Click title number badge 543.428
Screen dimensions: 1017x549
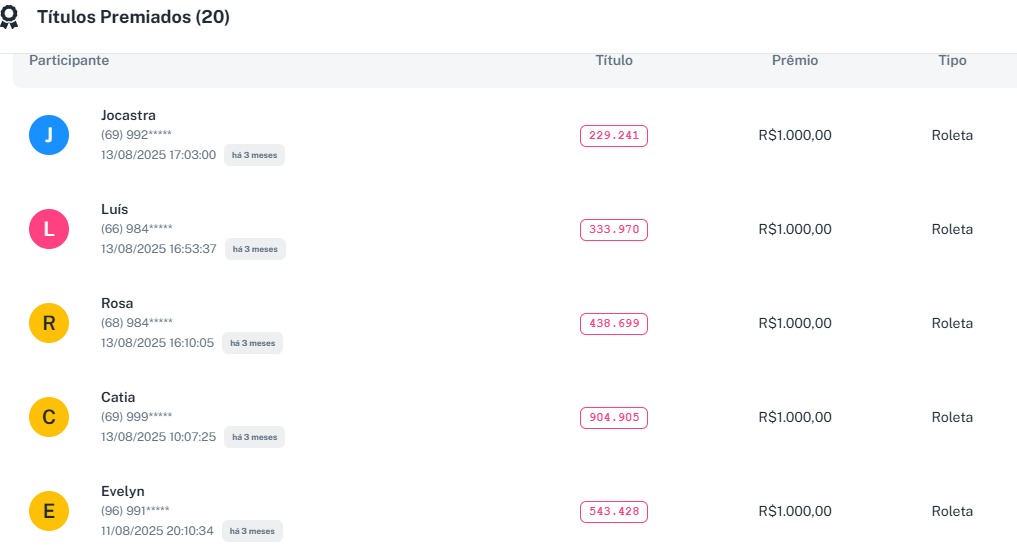[614, 512]
